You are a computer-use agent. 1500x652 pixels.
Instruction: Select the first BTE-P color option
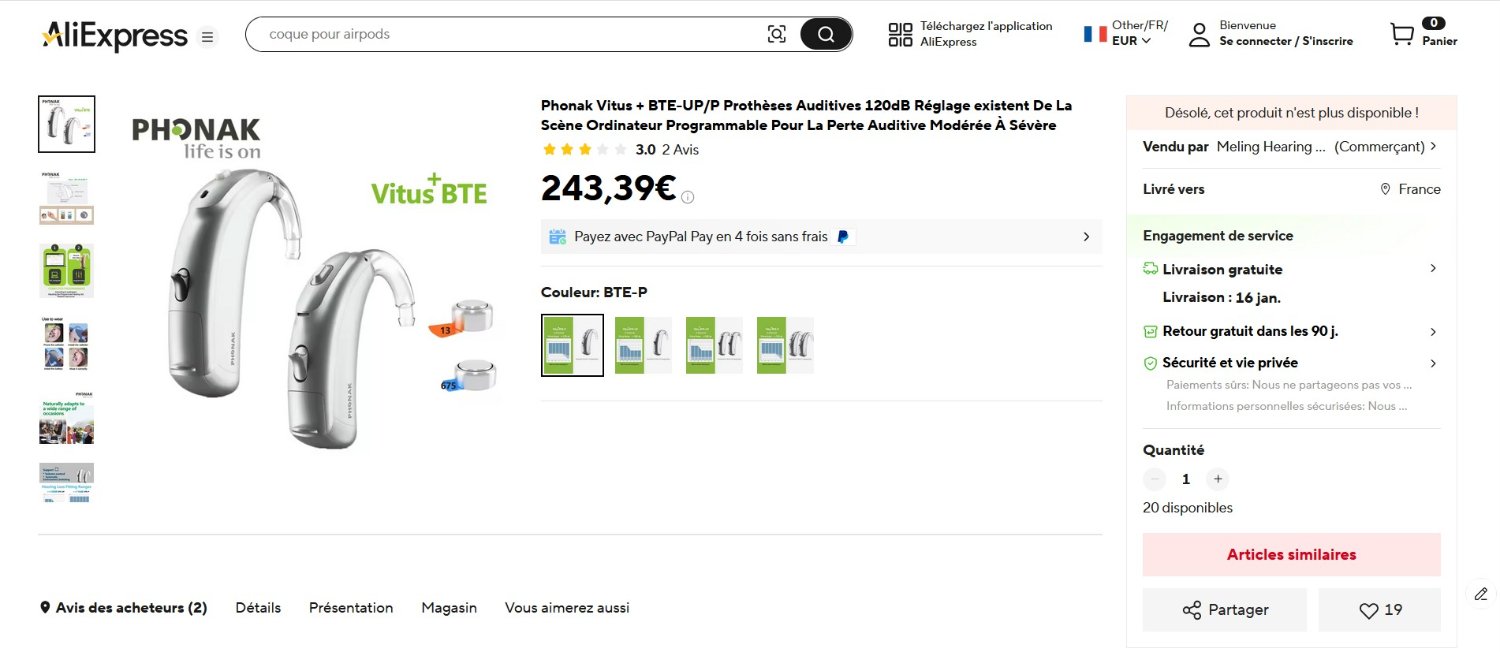(572, 345)
